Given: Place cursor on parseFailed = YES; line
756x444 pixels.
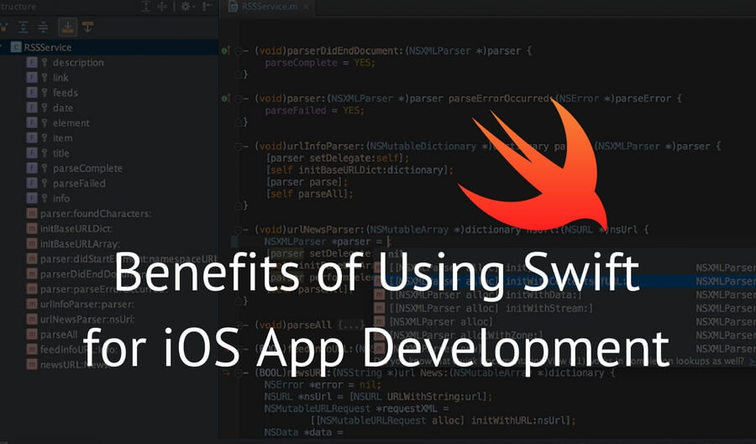Looking at the screenshot, I should [314, 110].
